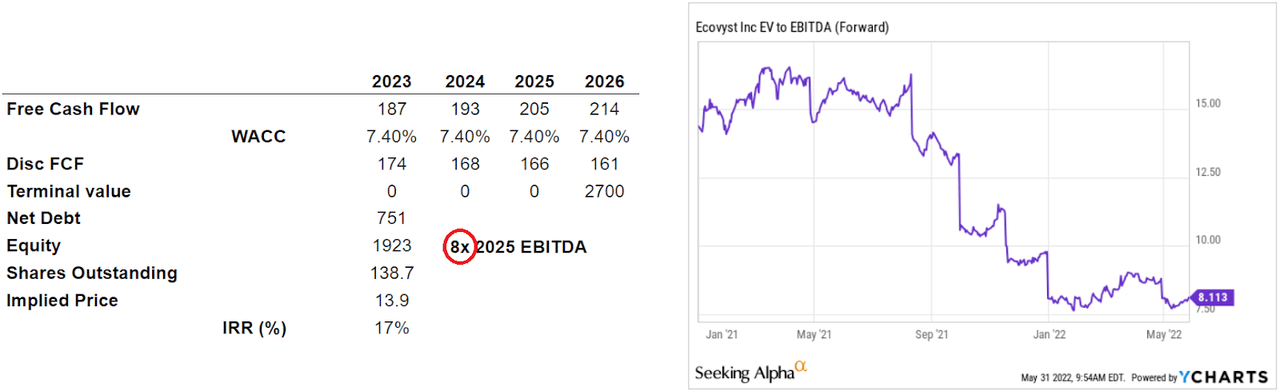Click the 2025 EBITDA text
Screen dimensions: 1280x391
coord(531,246)
